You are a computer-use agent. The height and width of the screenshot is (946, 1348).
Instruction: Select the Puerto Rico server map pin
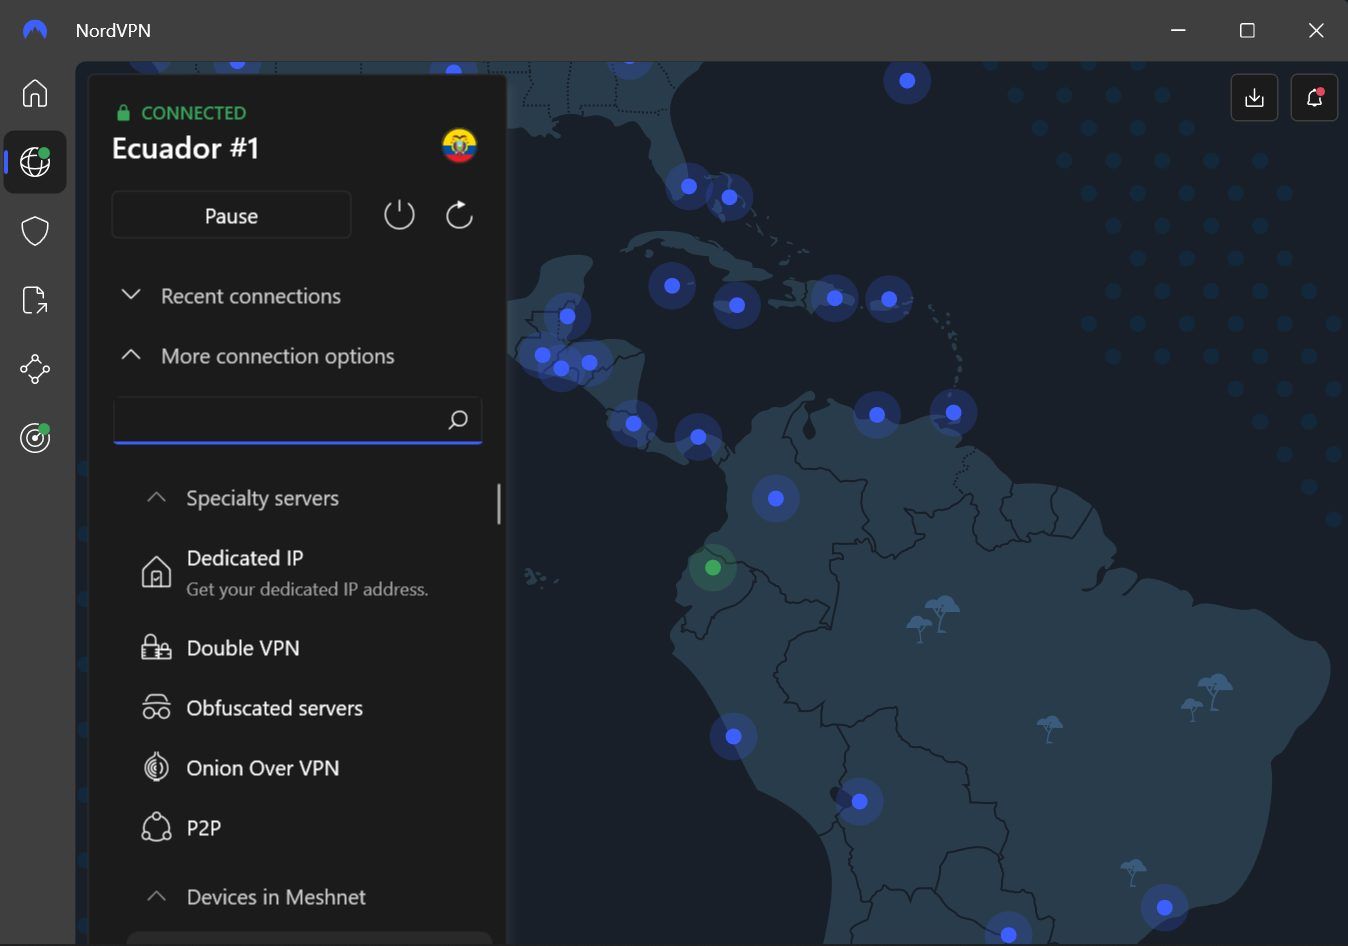click(x=889, y=299)
